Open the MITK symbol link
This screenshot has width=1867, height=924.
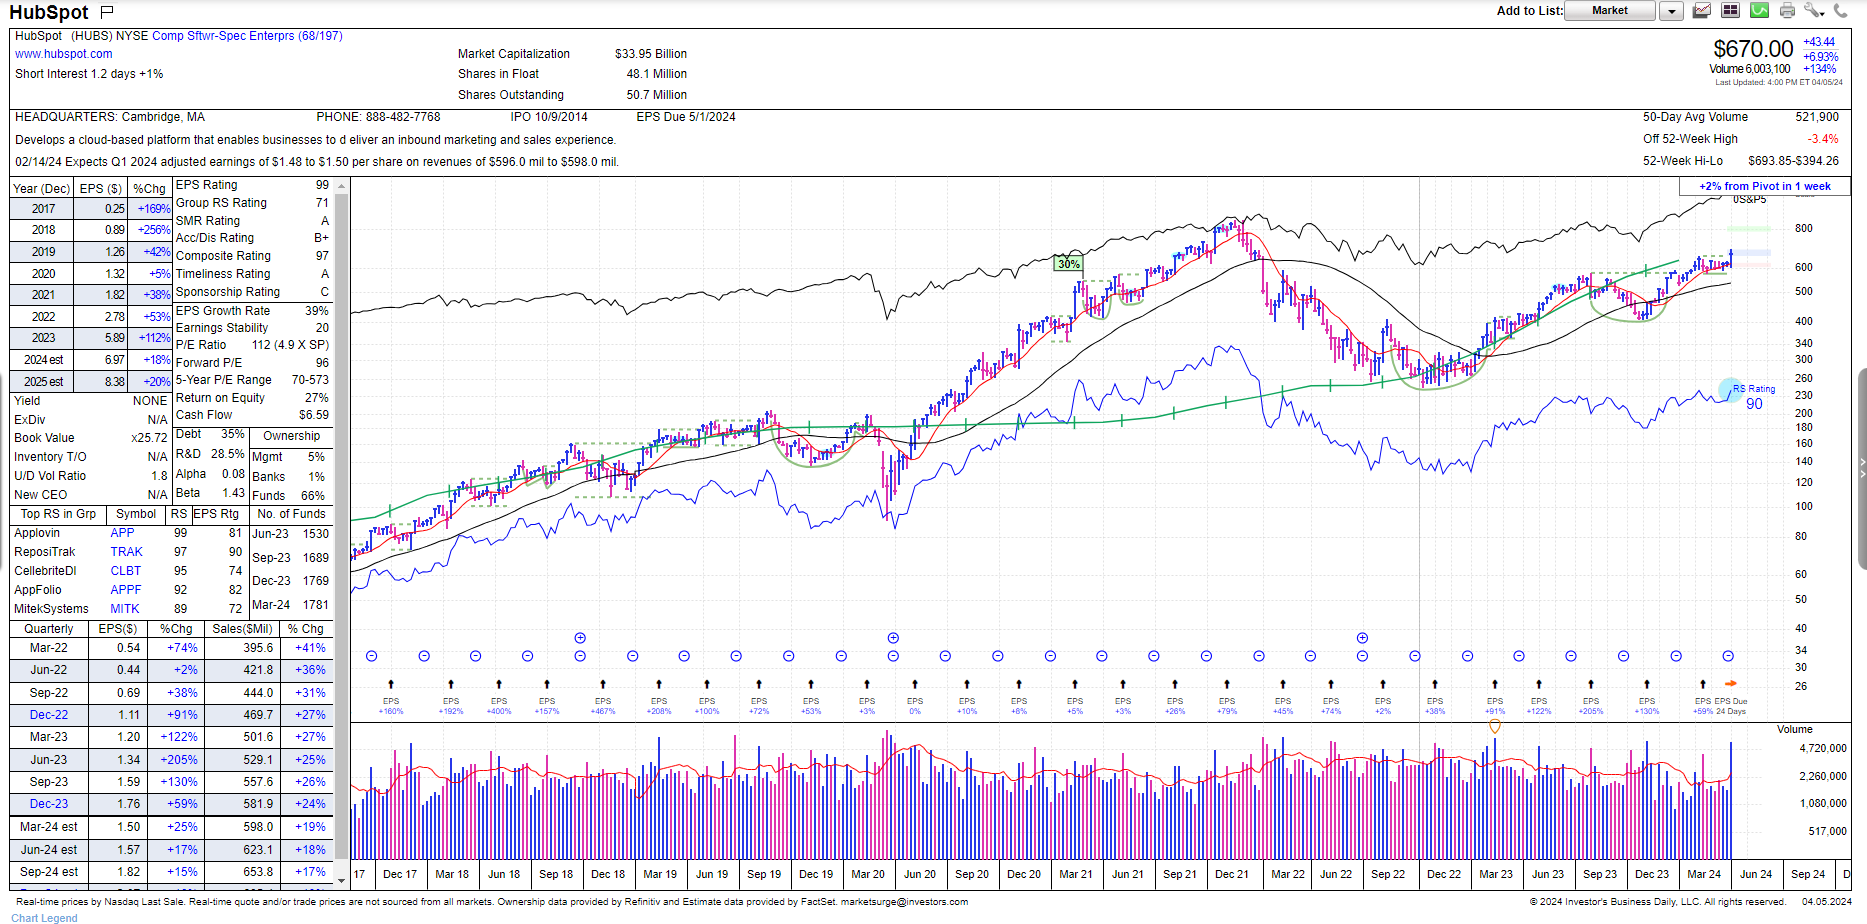(x=125, y=609)
